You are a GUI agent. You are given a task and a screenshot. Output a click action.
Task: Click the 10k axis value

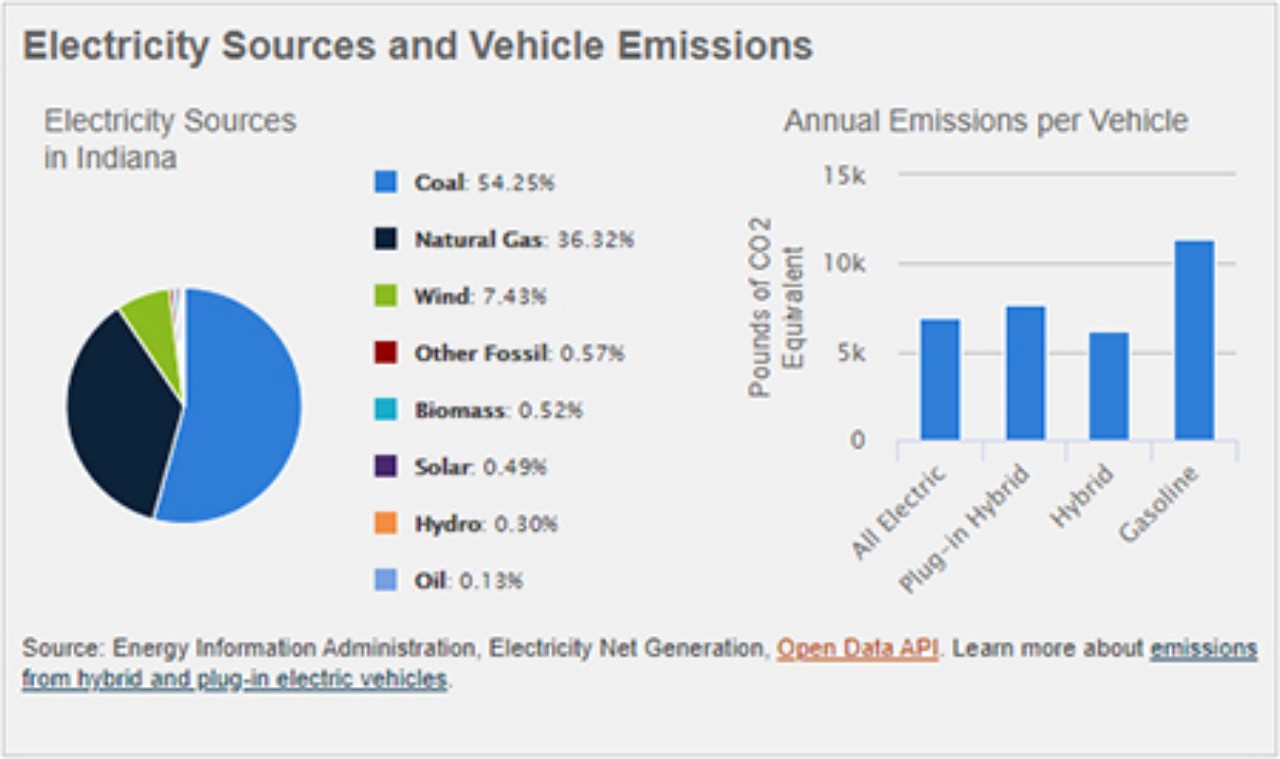click(x=845, y=264)
